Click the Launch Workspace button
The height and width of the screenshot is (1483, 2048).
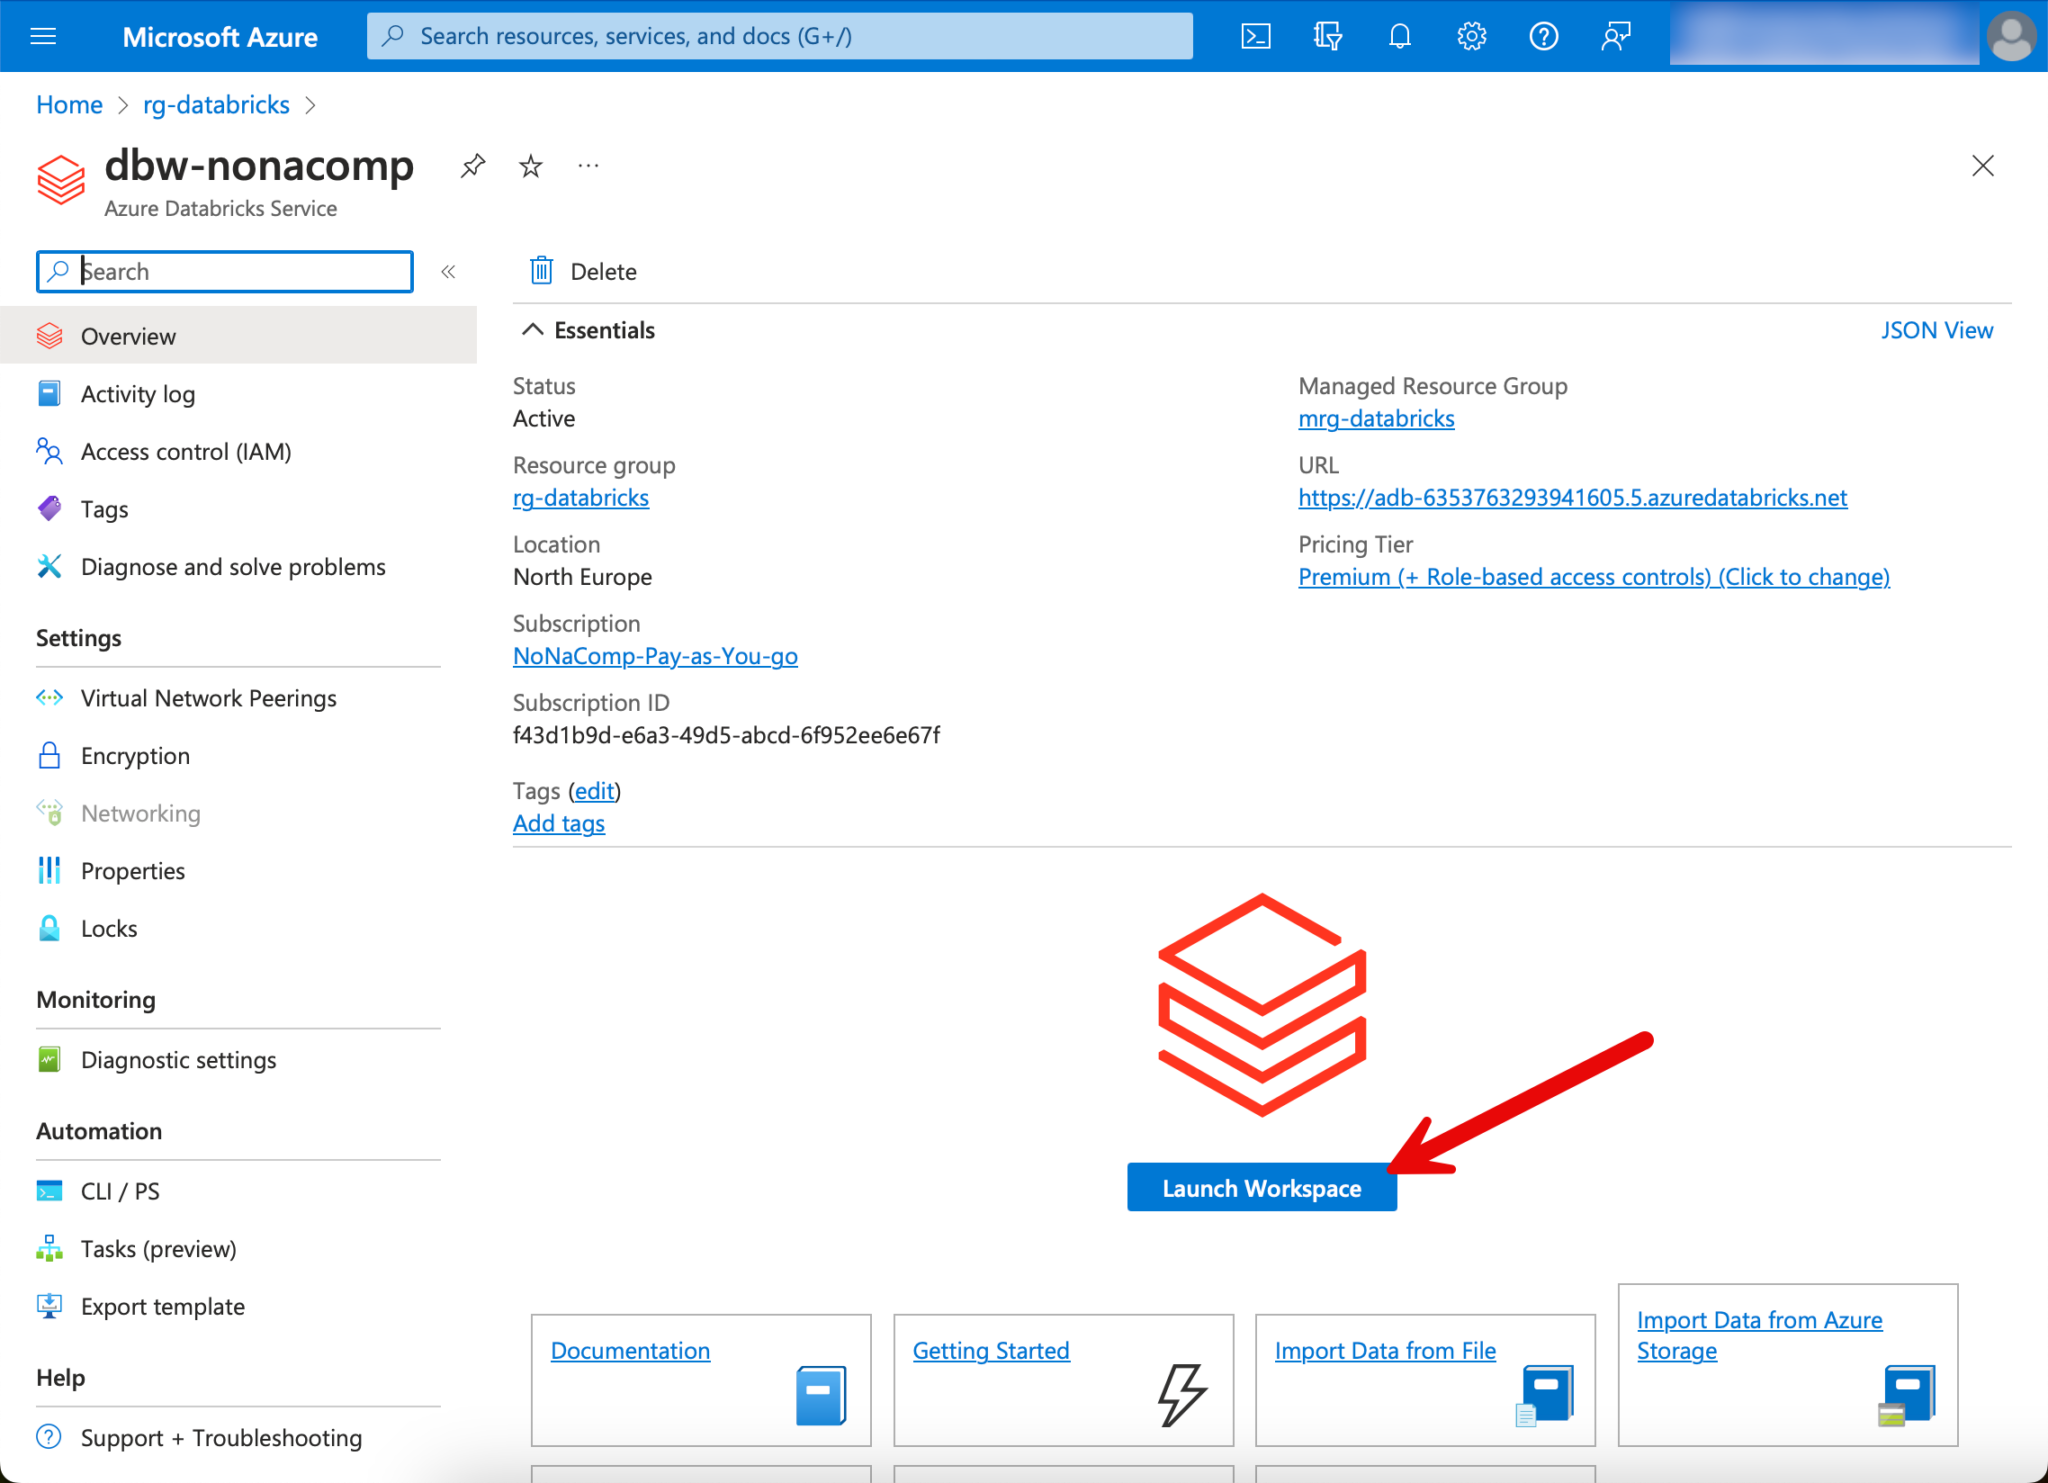1261,1188
